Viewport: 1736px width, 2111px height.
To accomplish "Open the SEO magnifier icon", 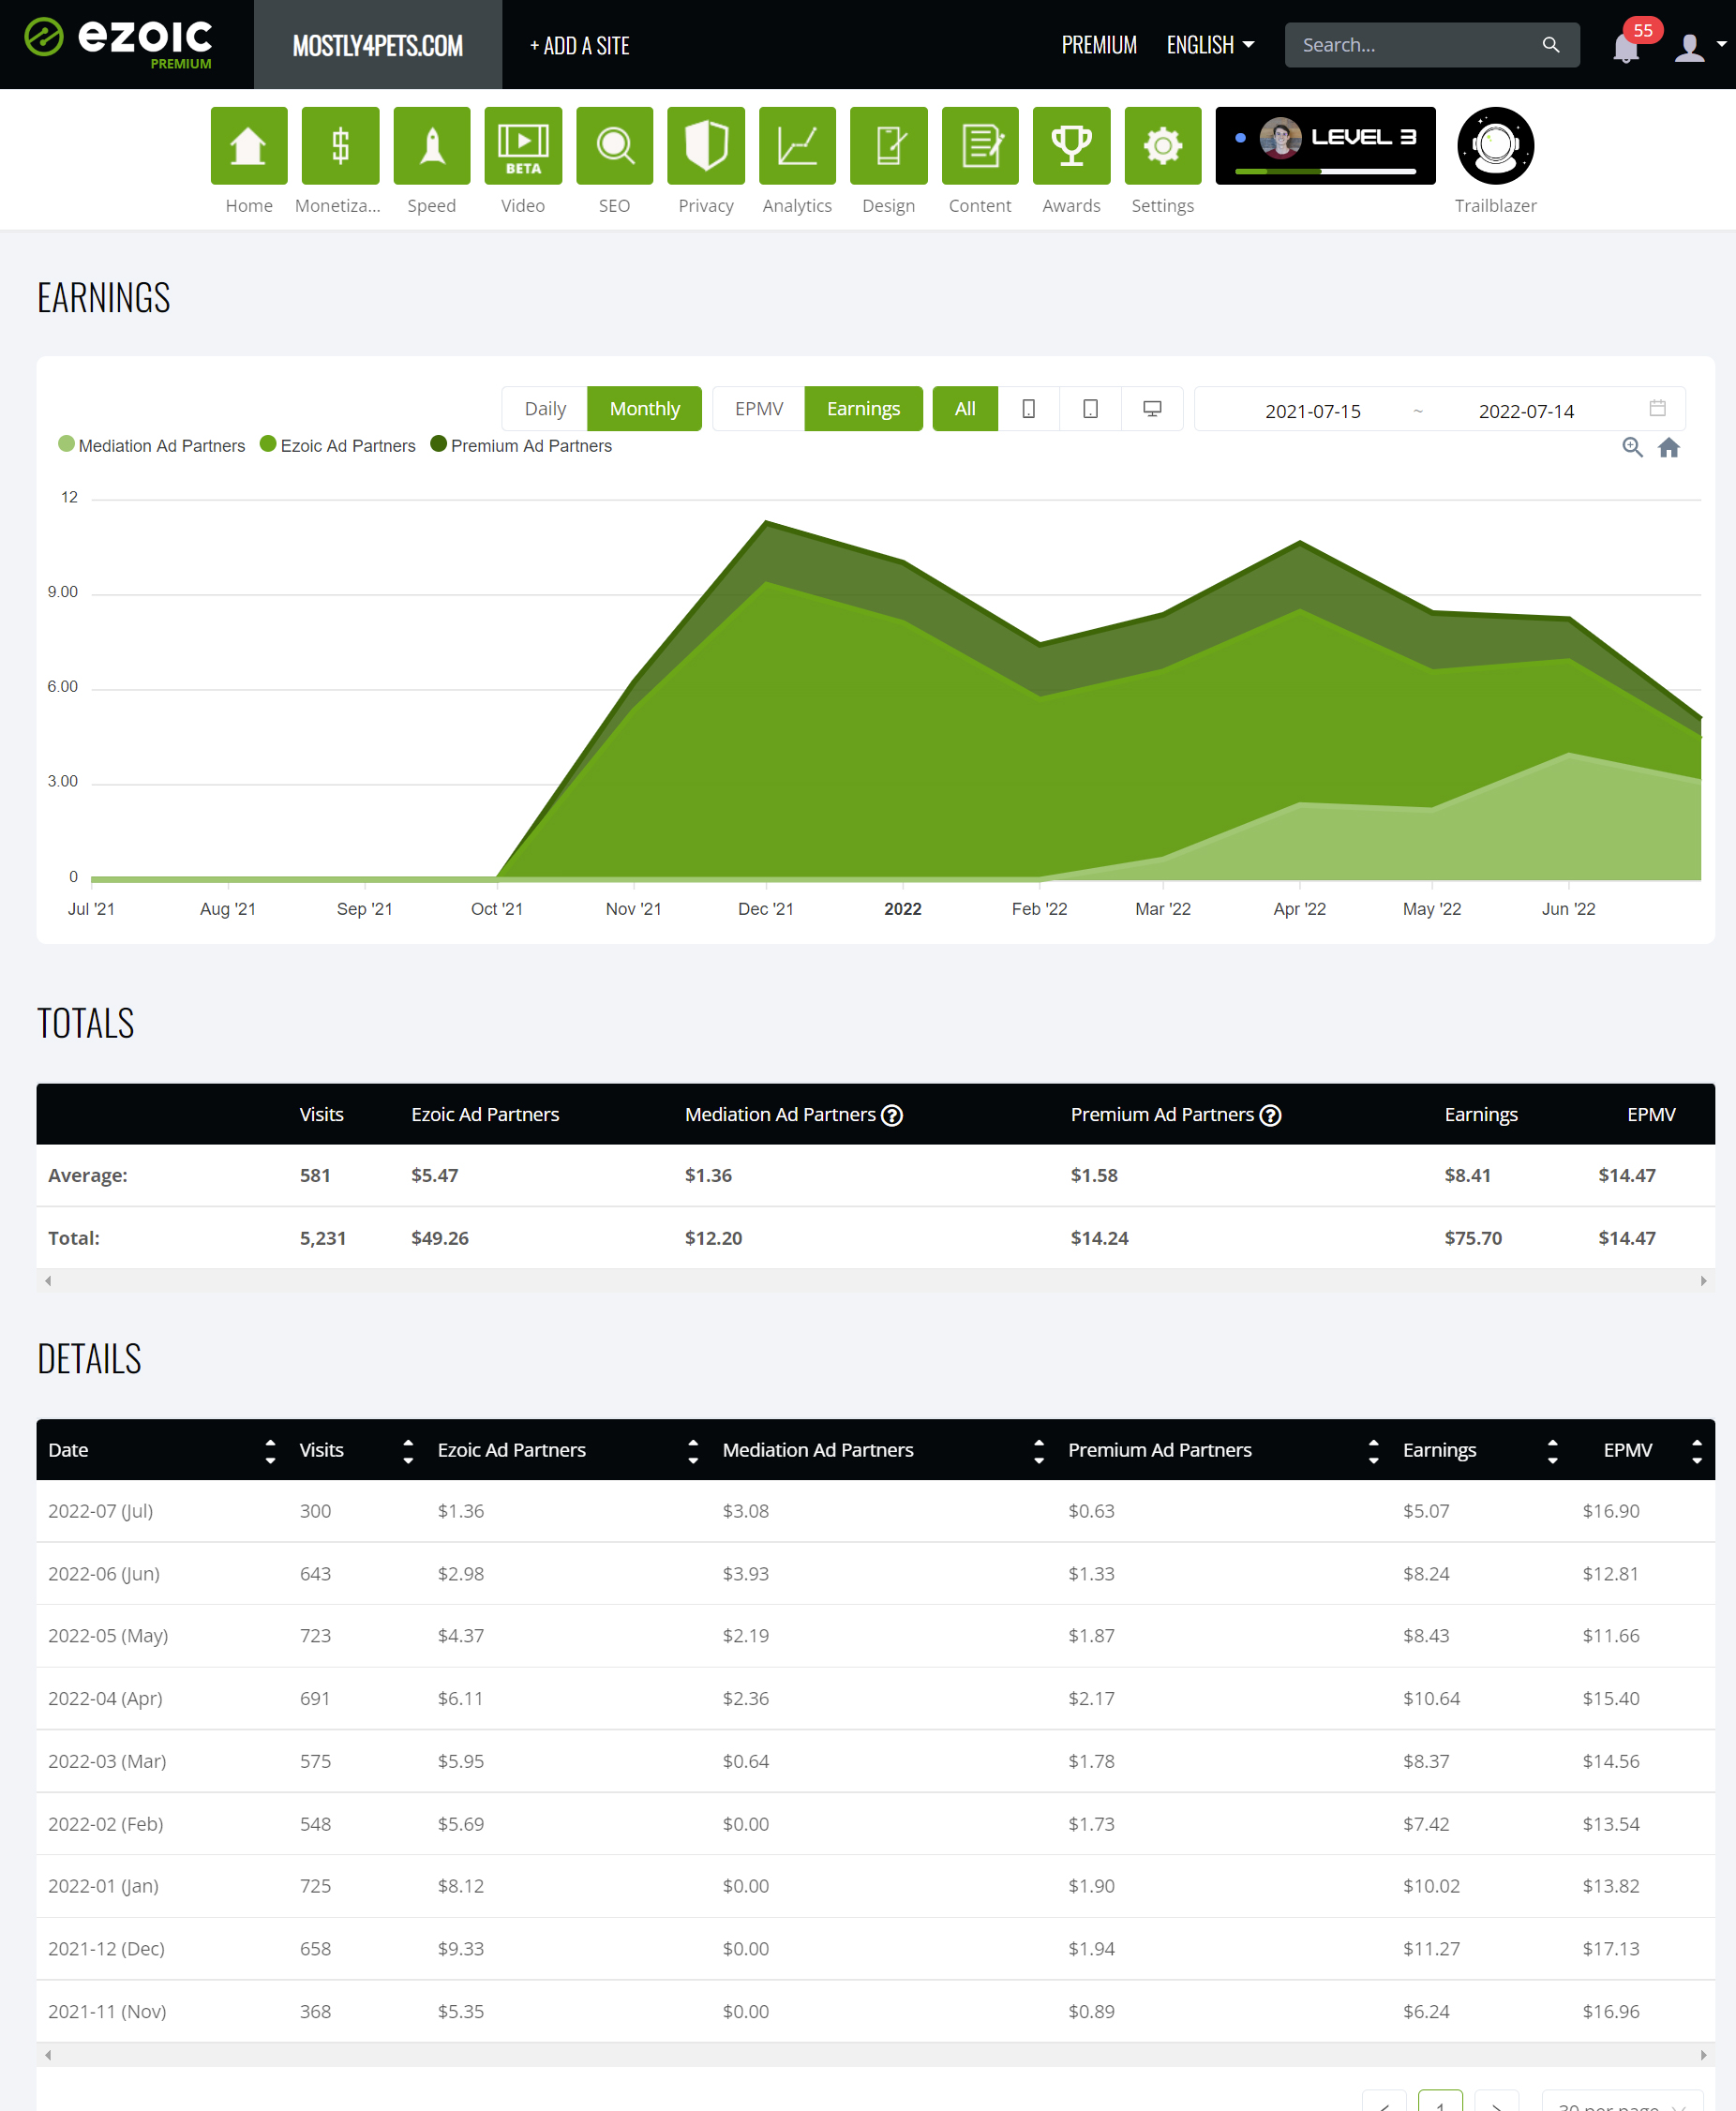I will 615,146.
